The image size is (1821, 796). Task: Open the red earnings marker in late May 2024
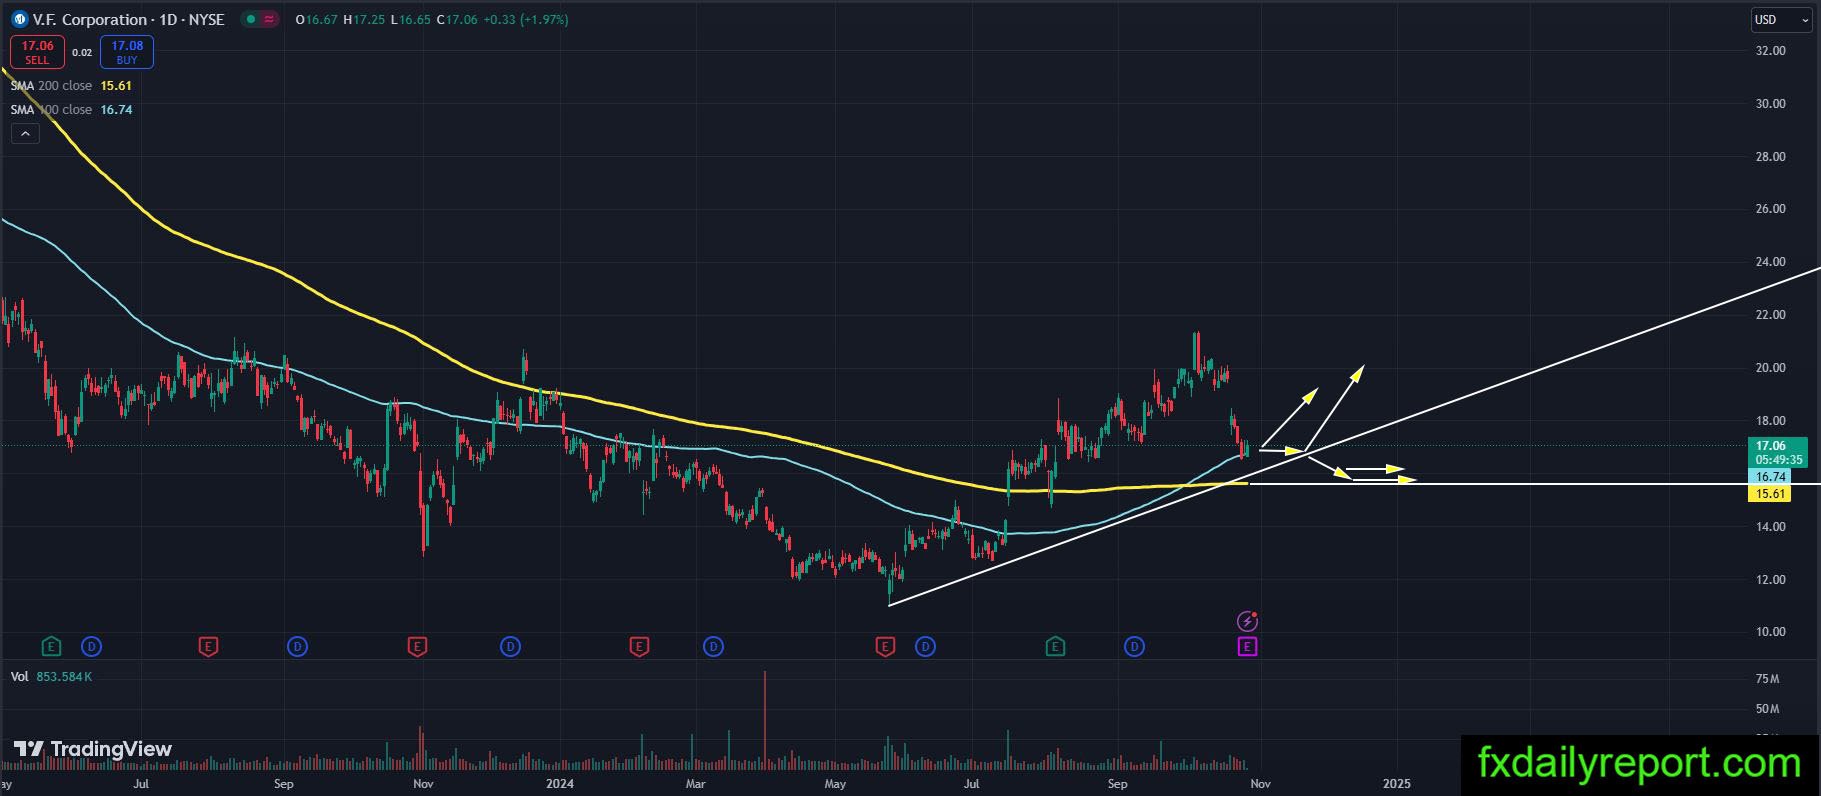coord(885,647)
